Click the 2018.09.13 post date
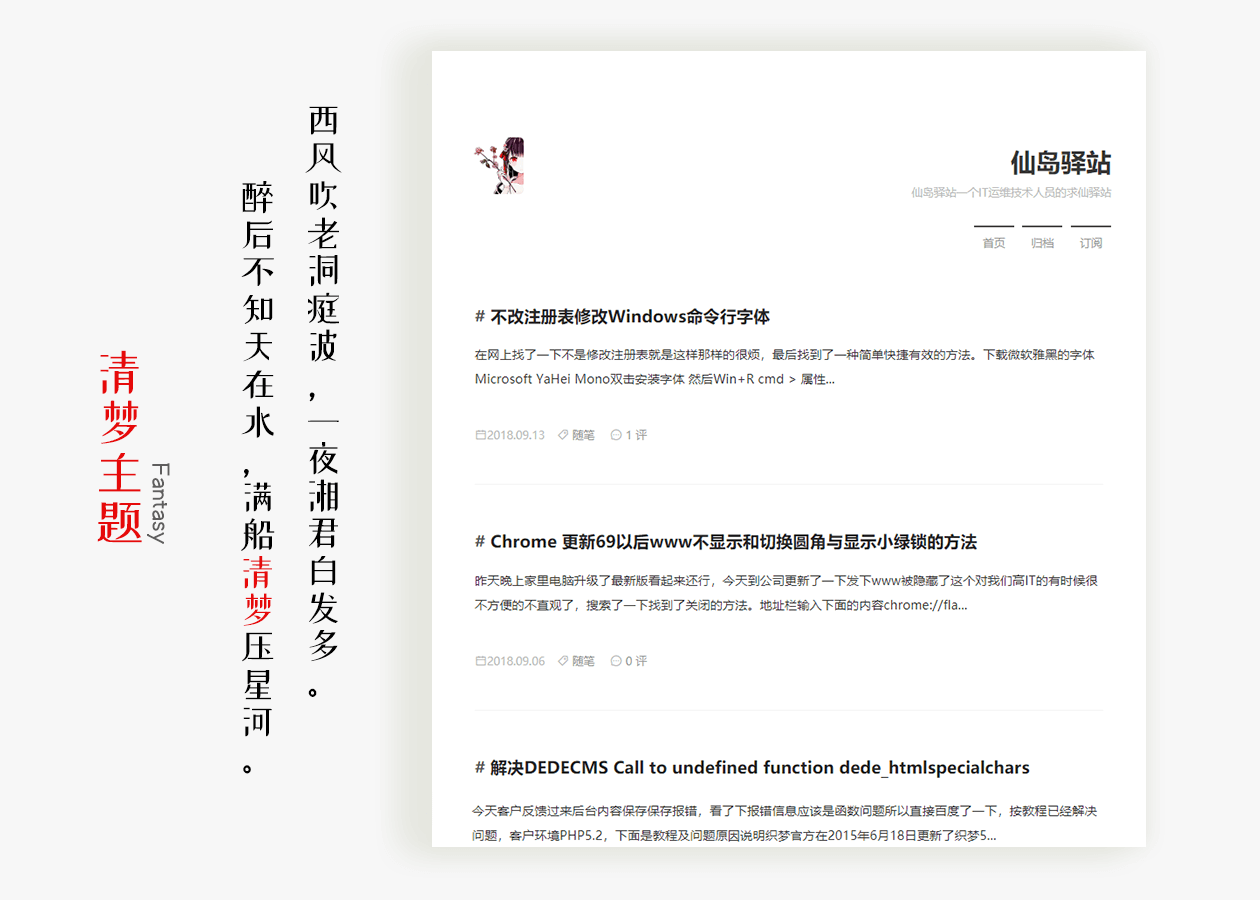 tap(516, 435)
